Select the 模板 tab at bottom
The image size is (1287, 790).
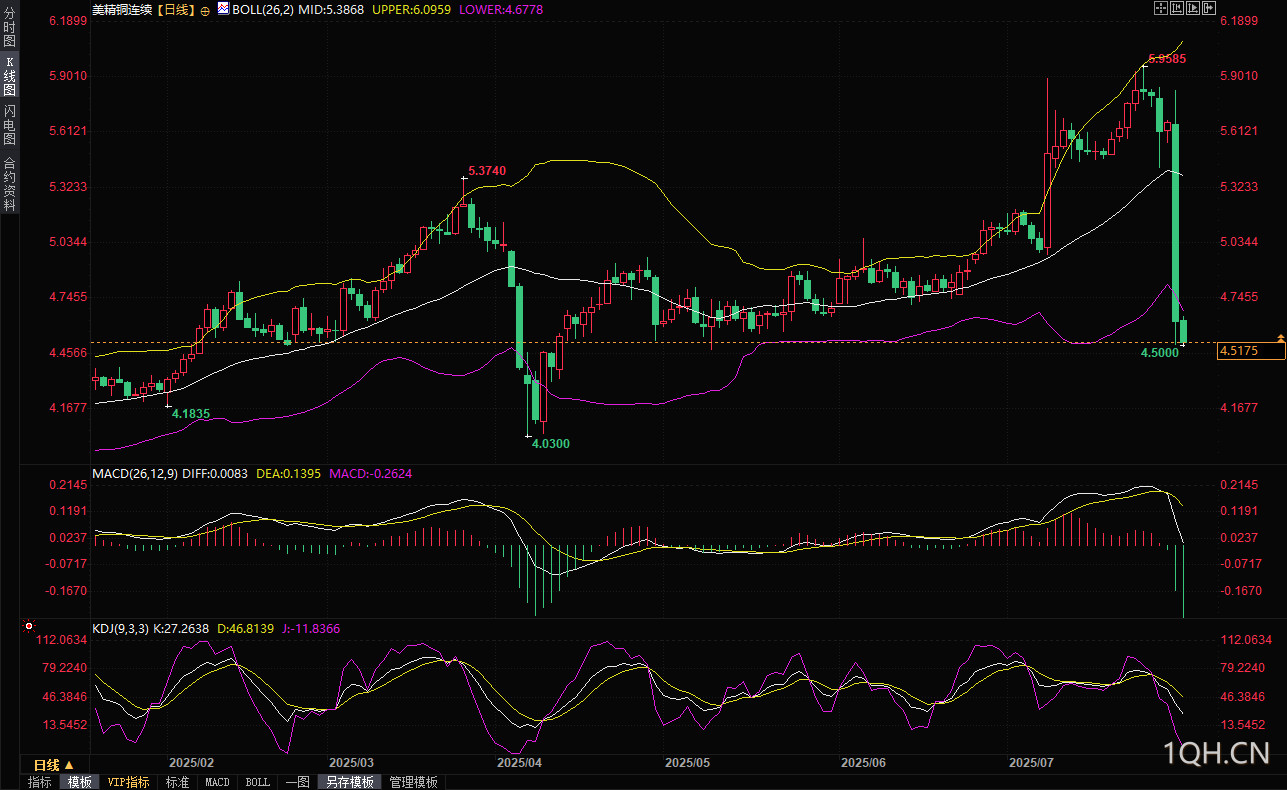coord(79,782)
